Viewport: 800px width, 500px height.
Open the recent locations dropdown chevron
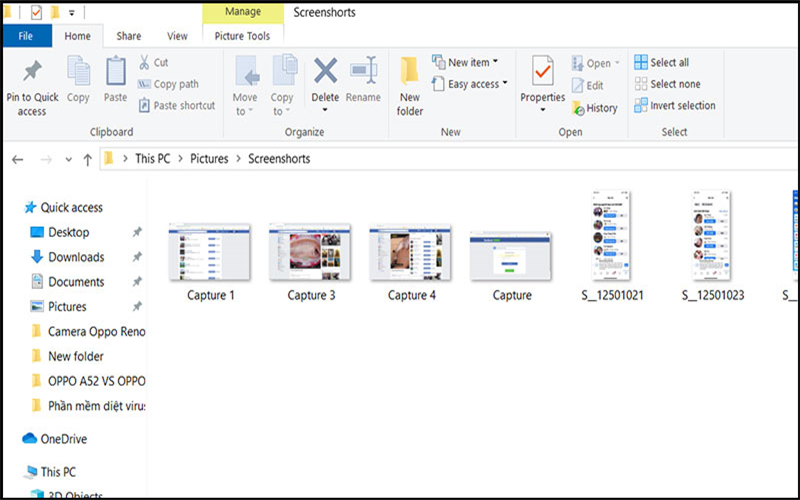(68, 160)
